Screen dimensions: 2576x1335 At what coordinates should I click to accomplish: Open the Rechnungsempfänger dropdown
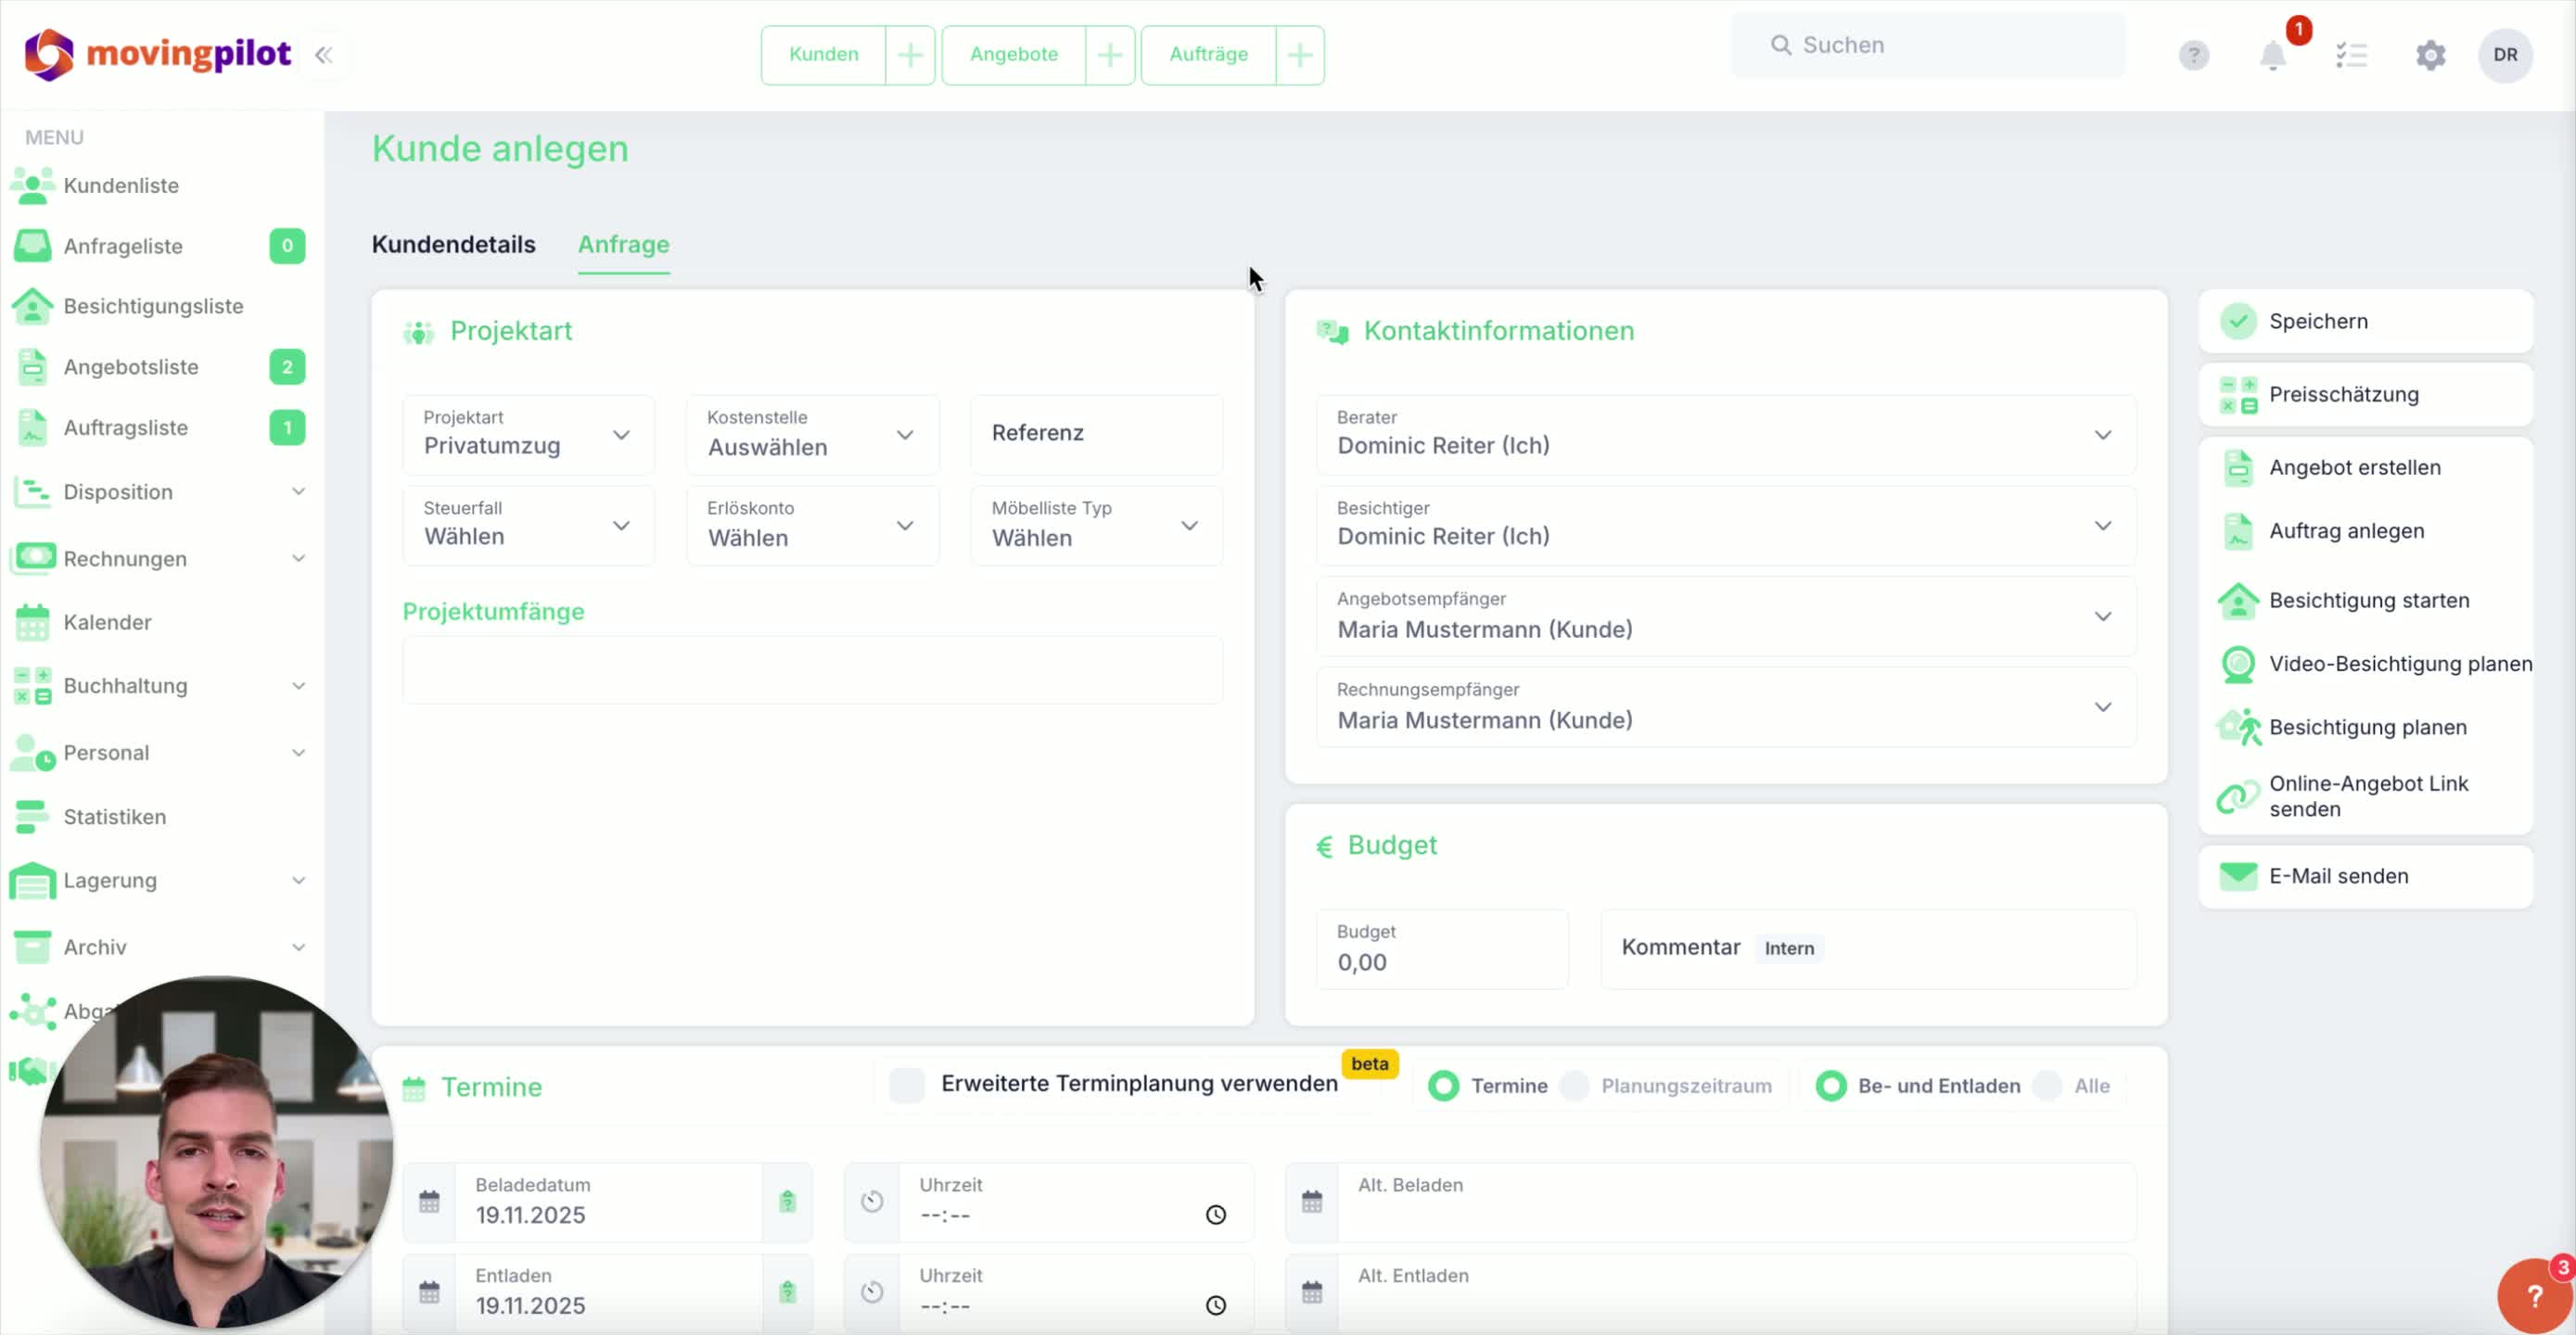coord(1726,708)
